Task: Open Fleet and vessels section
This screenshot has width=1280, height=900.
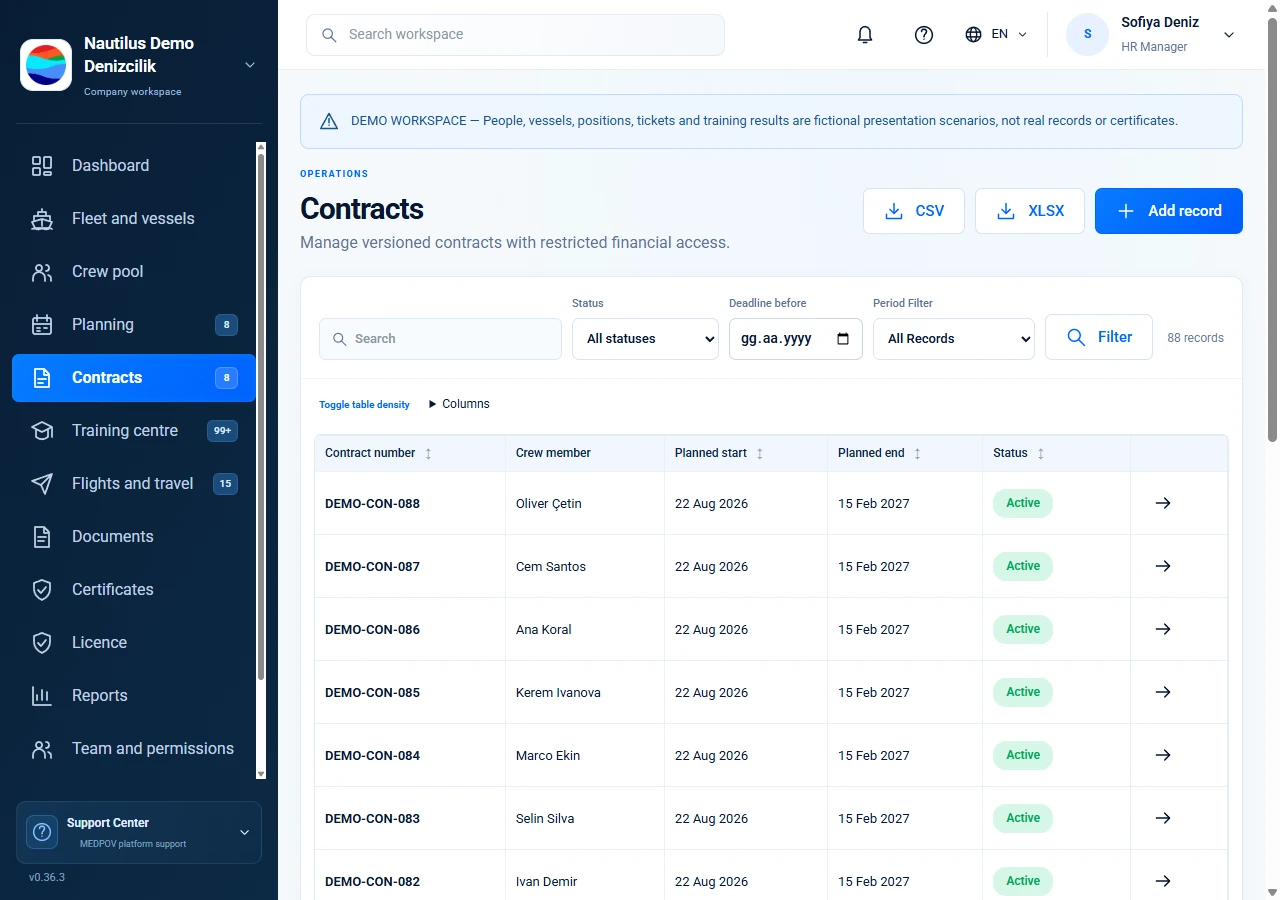Action: [x=134, y=219]
